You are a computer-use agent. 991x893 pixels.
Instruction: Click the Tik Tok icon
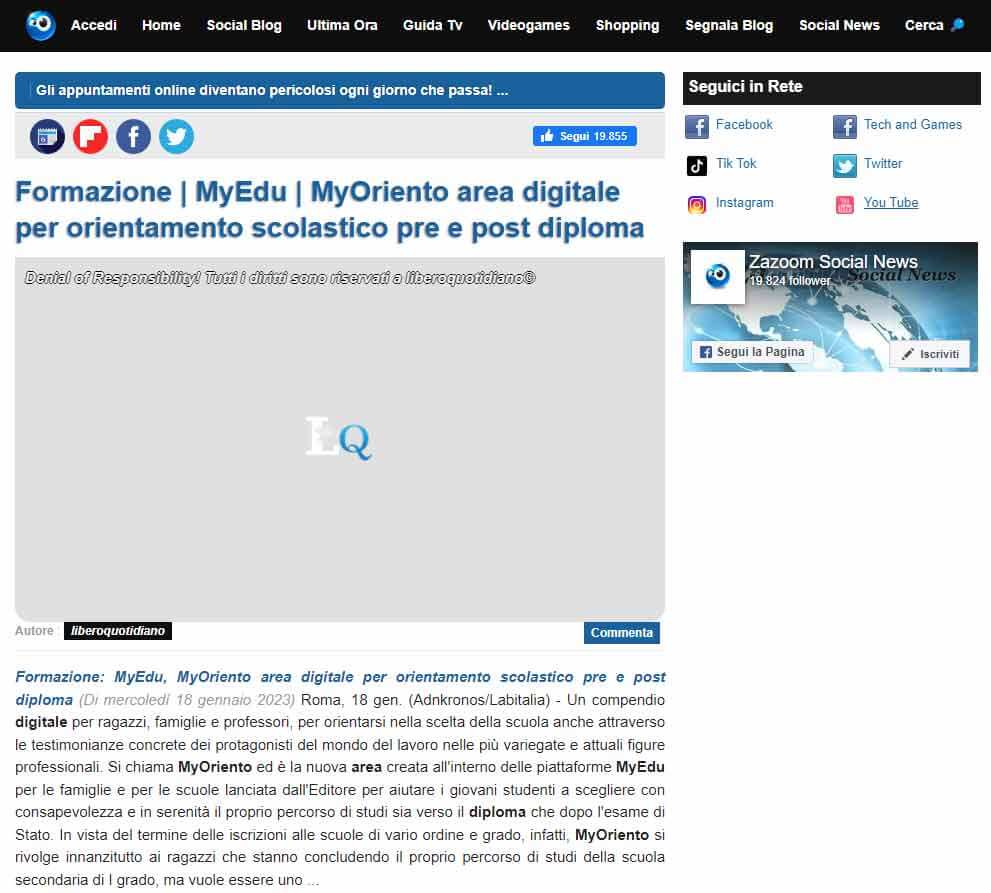[696, 166]
